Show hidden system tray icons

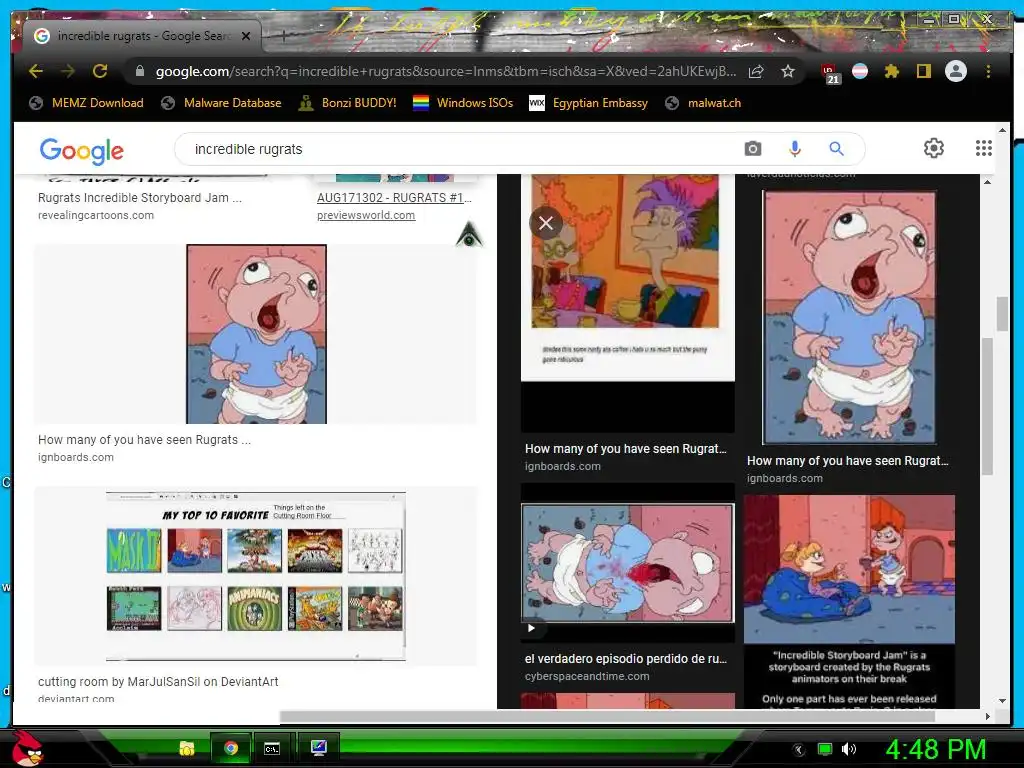click(x=799, y=750)
